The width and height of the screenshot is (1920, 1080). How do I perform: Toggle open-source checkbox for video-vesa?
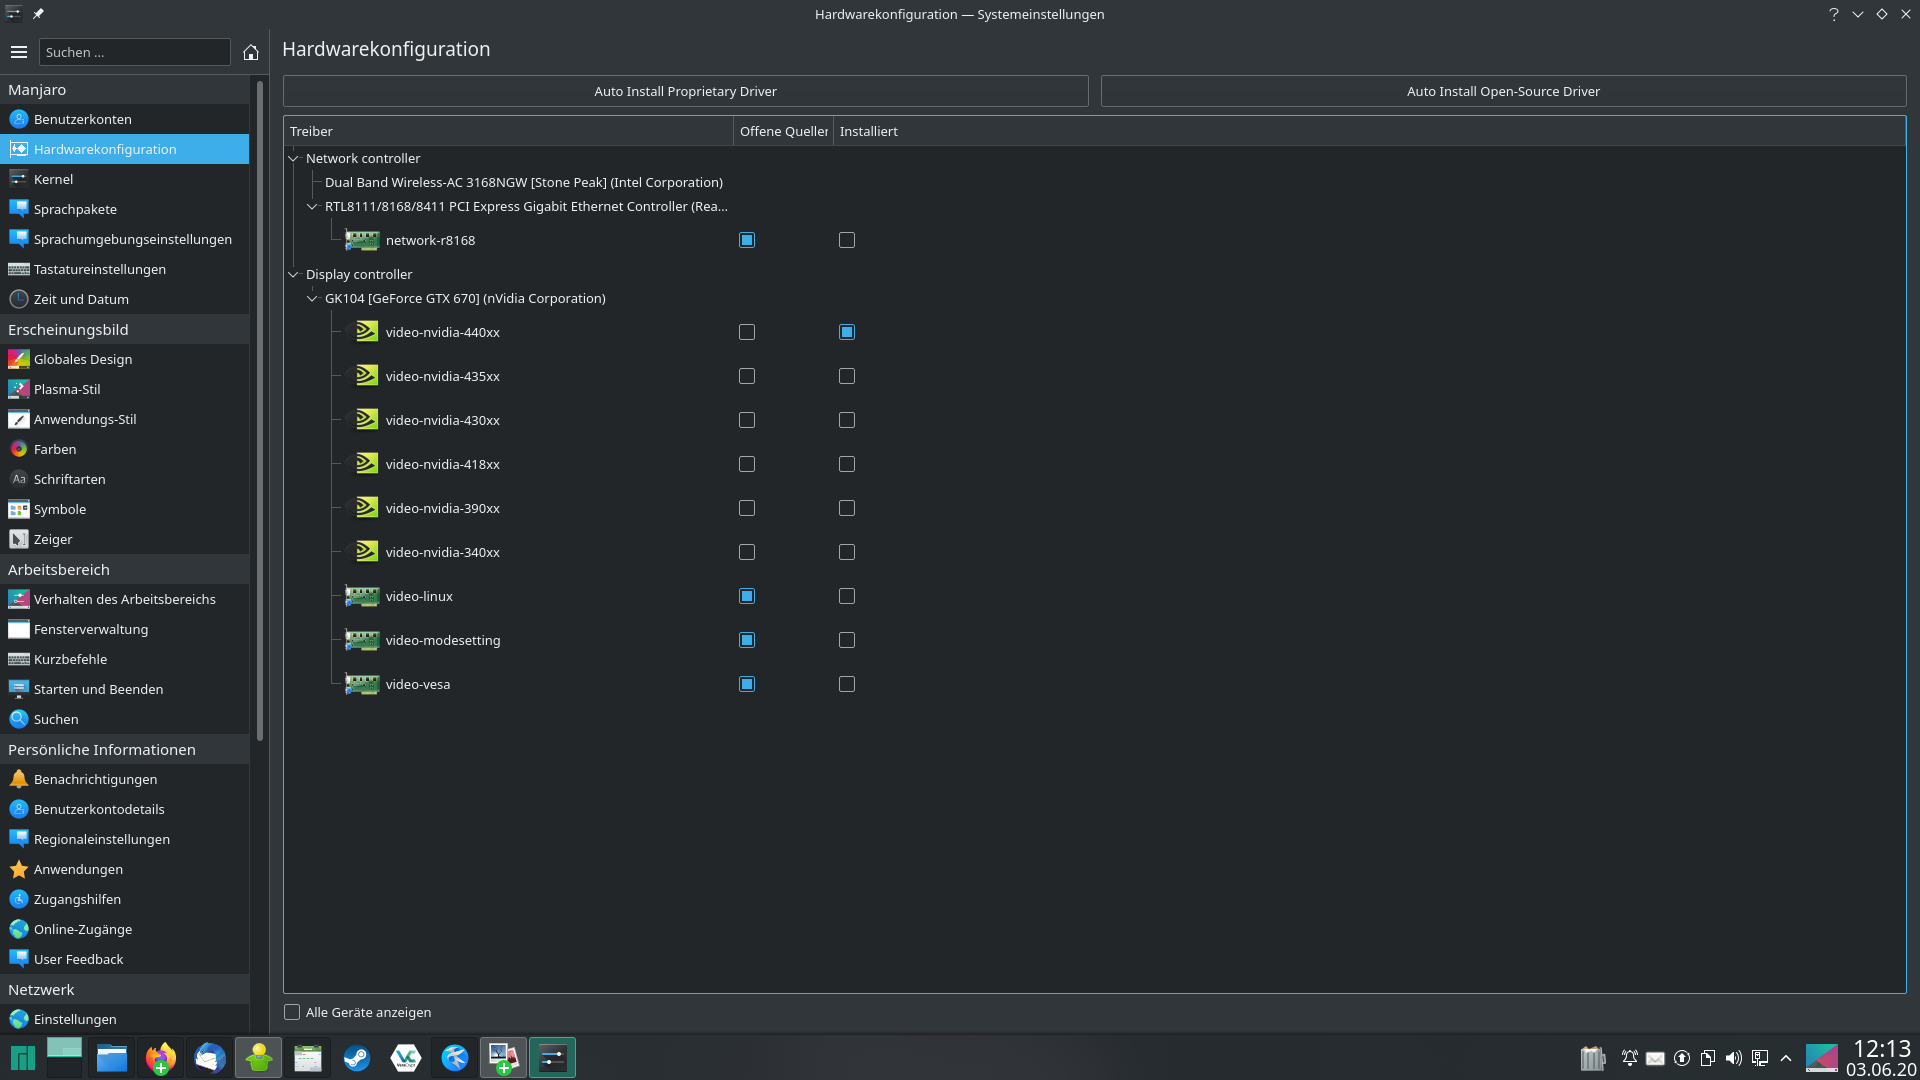coord(747,684)
